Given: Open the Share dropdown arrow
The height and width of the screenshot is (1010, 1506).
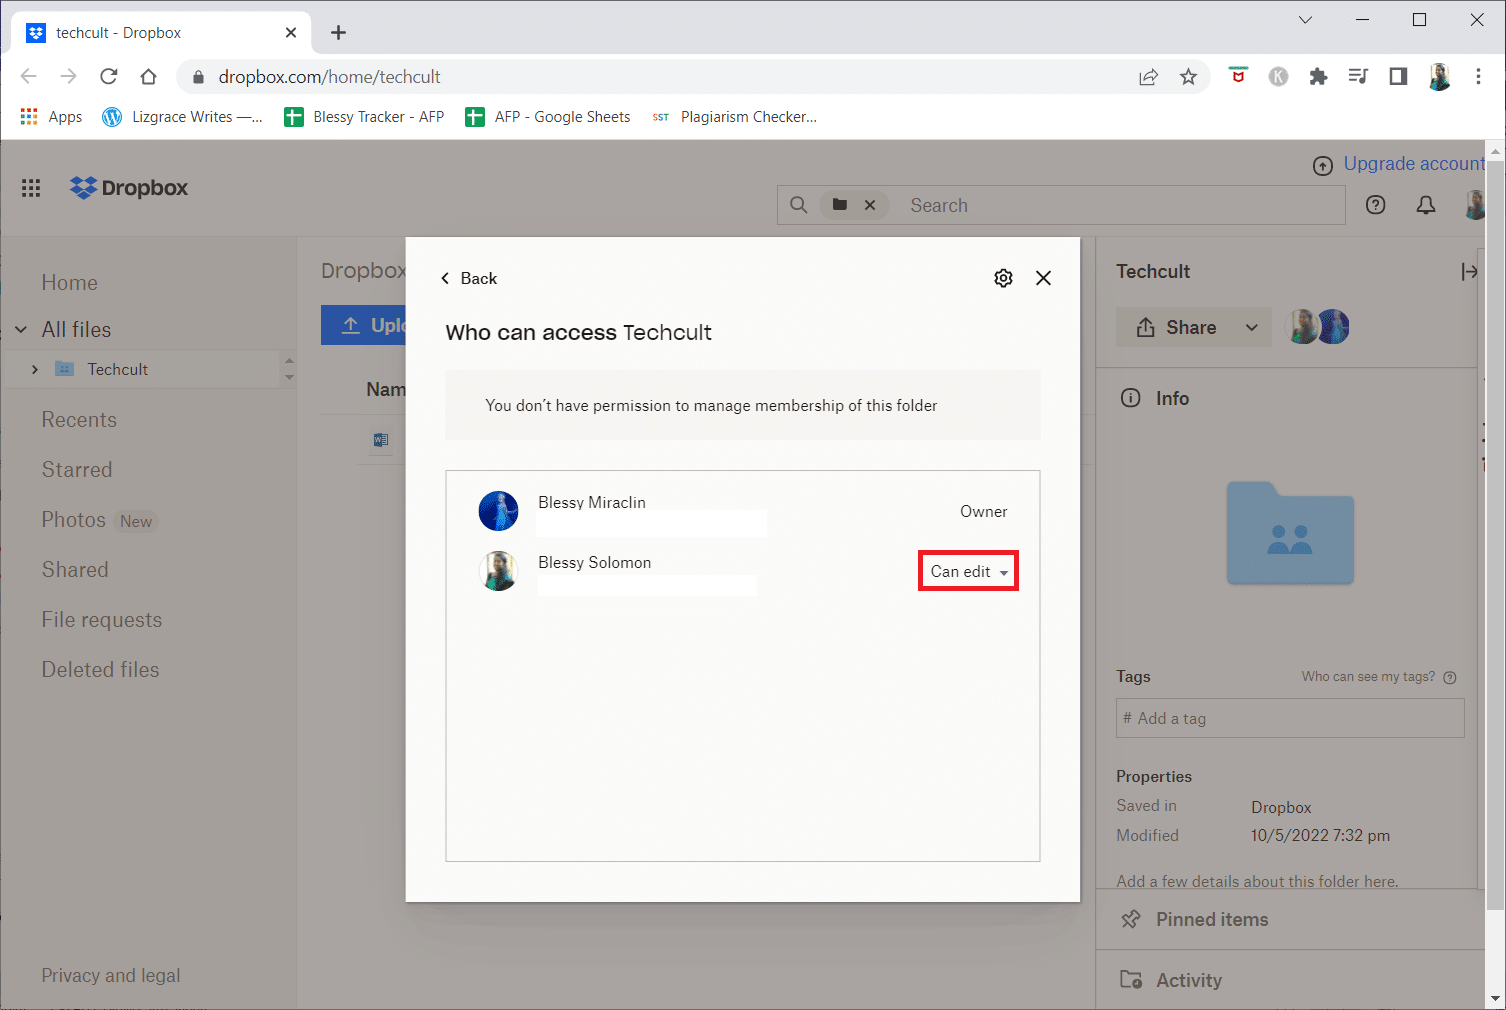Looking at the screenshot, I should [x=1252, y=327].
